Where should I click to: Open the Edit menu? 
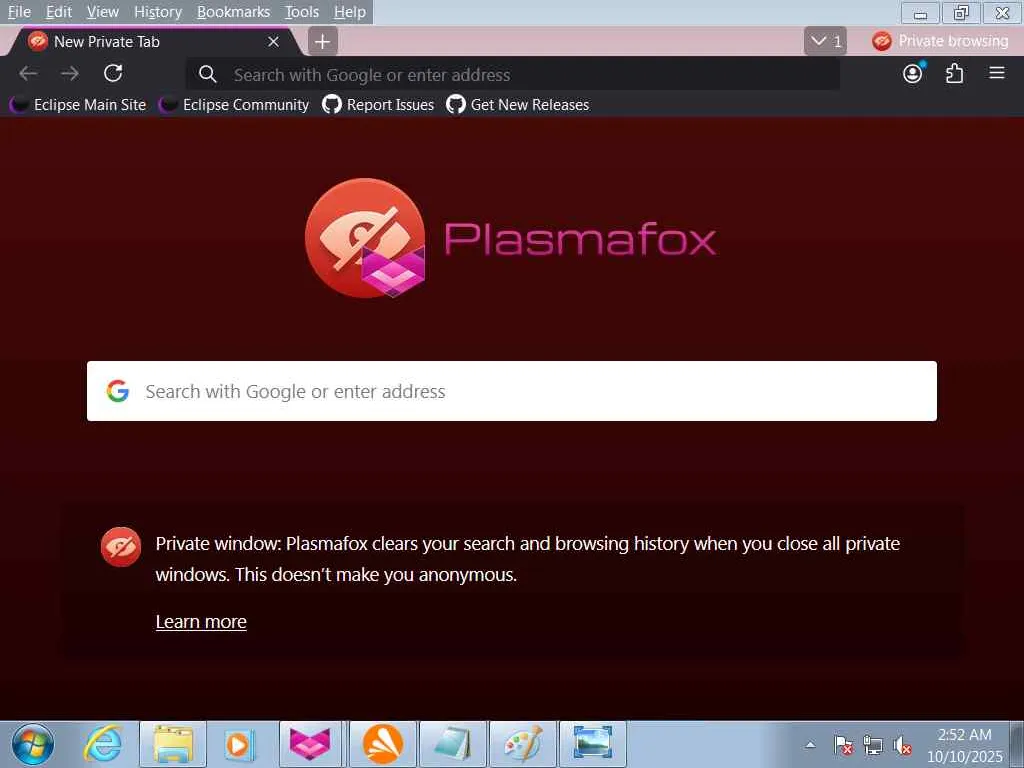coord(59,12)
